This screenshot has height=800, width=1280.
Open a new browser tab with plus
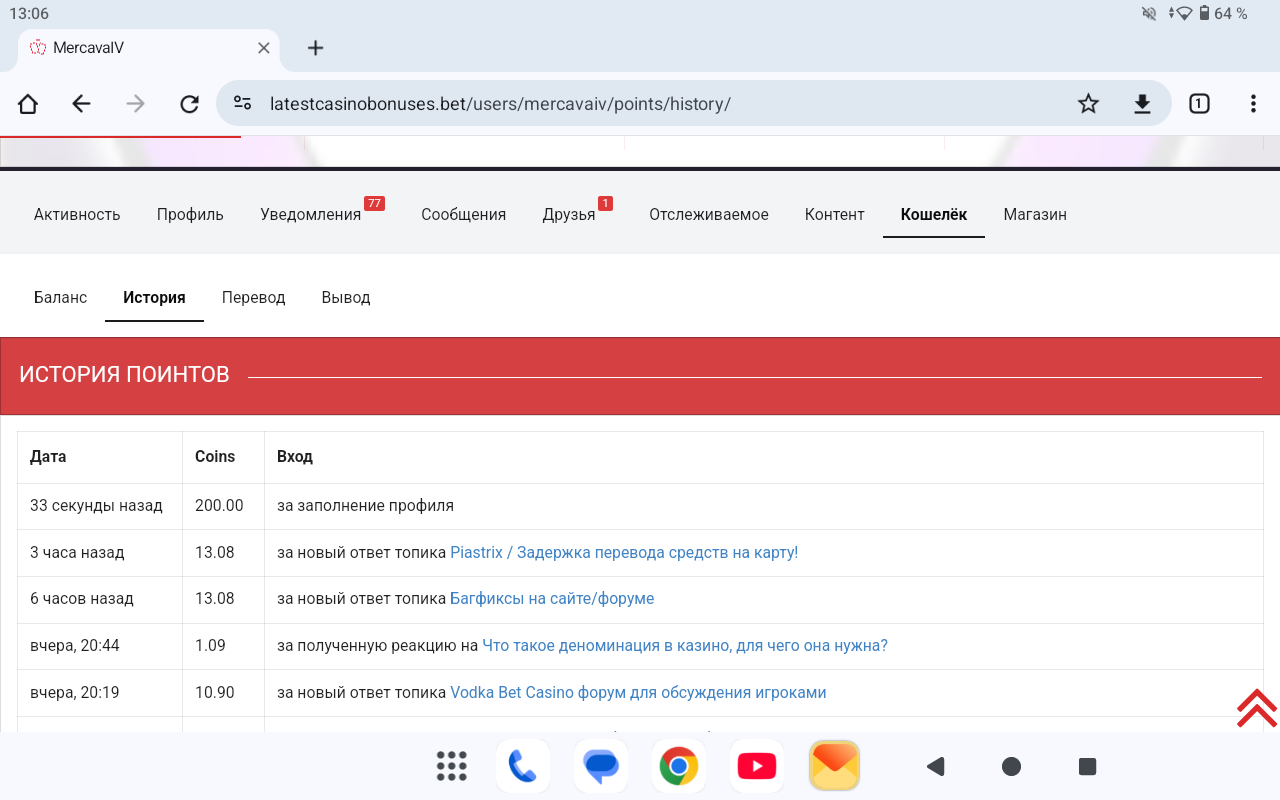tap(315, 48)
